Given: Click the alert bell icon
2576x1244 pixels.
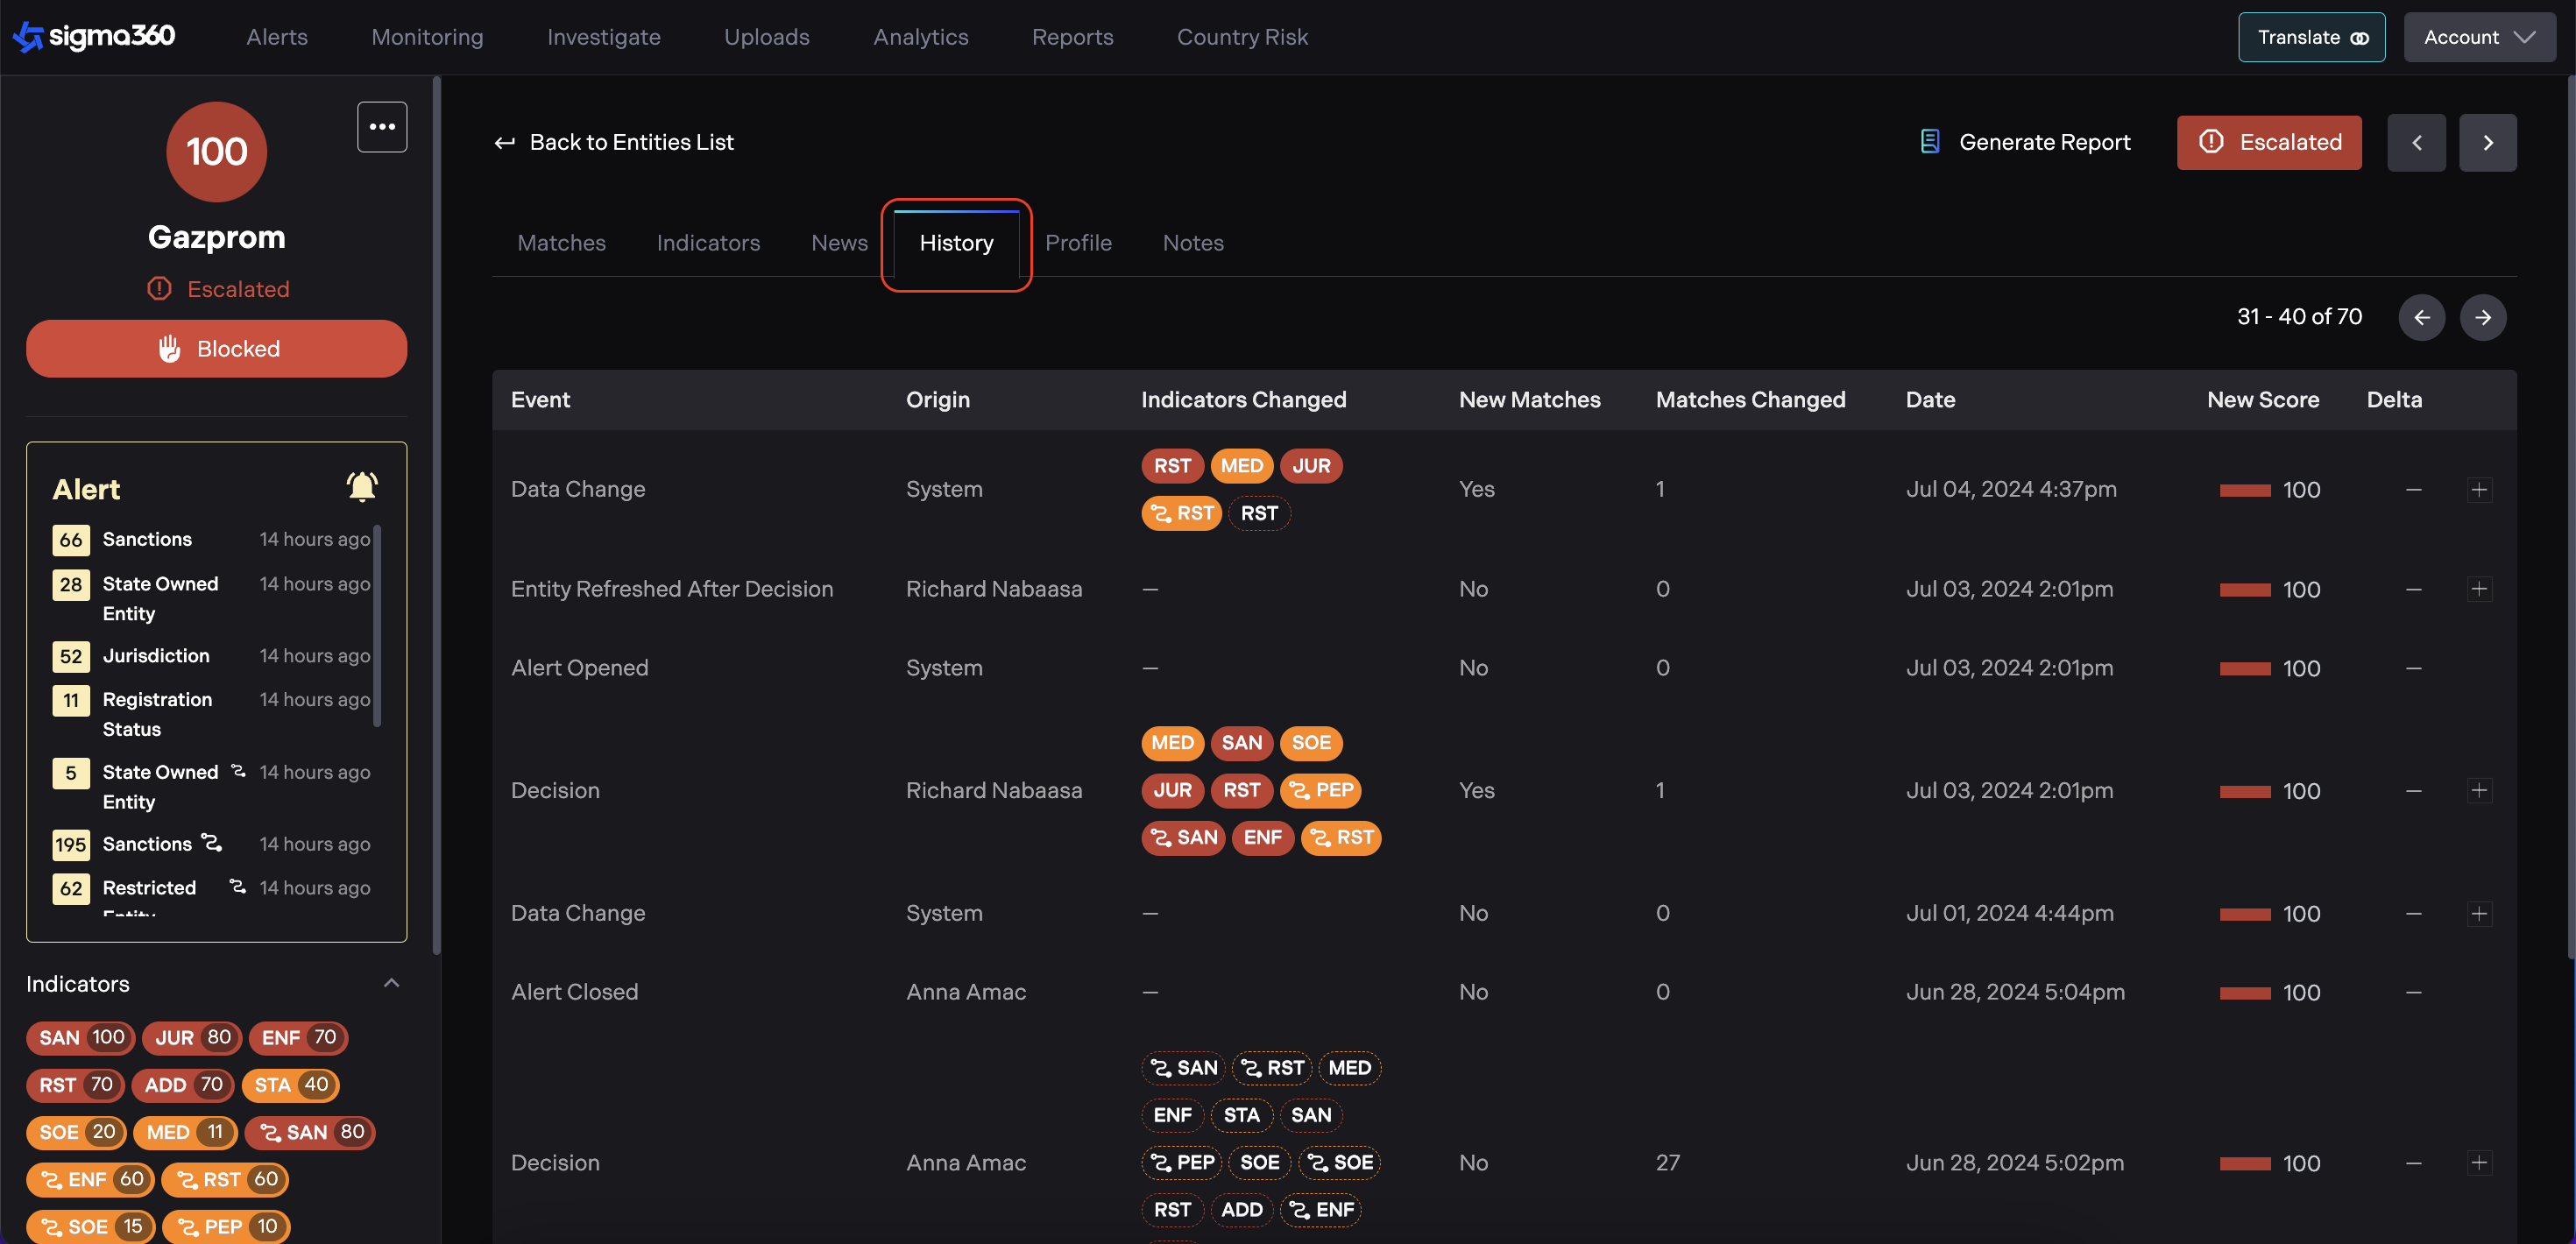Looking at the screenshot, I should tap(361, 487).
